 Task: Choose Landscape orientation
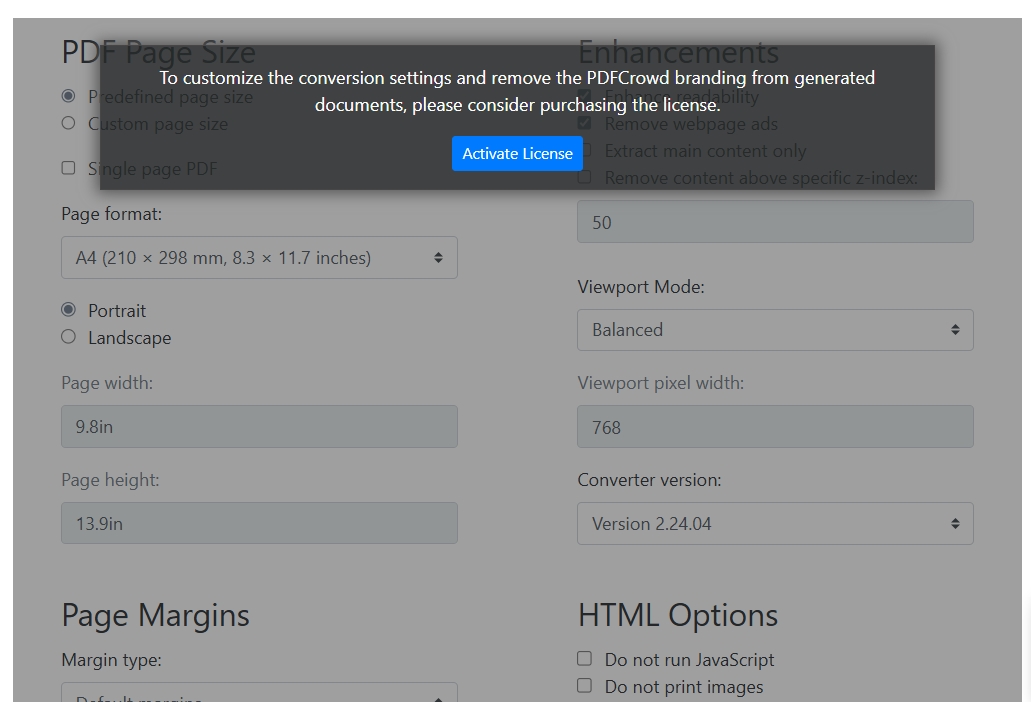point(68,337)
